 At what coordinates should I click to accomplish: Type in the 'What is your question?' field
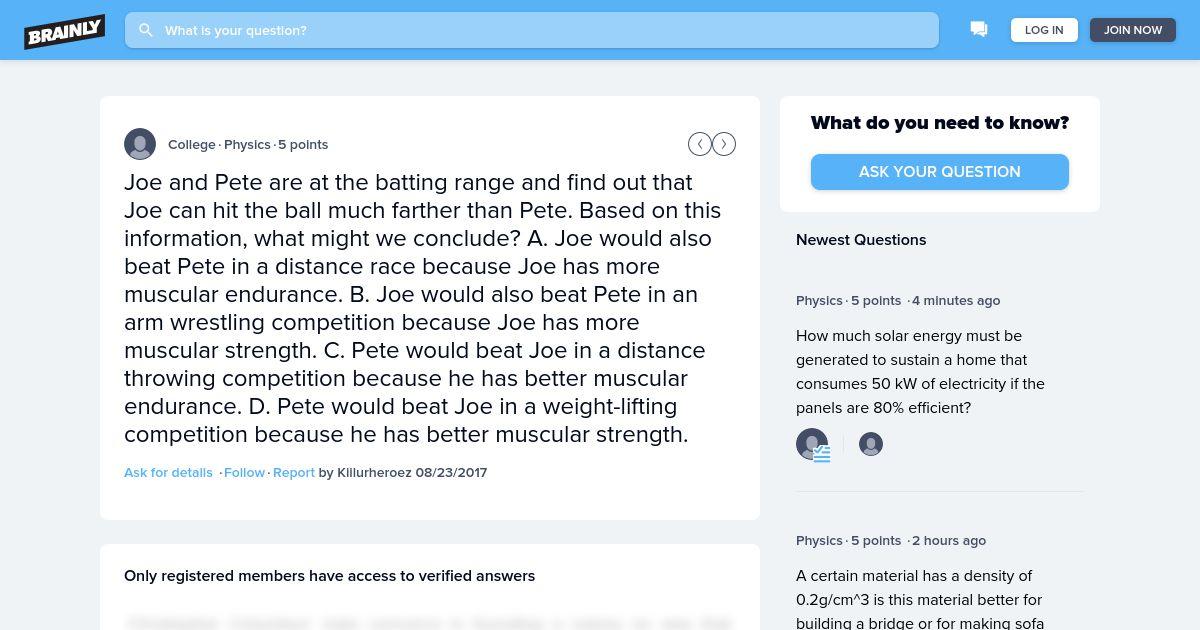(x=540, y=30)
